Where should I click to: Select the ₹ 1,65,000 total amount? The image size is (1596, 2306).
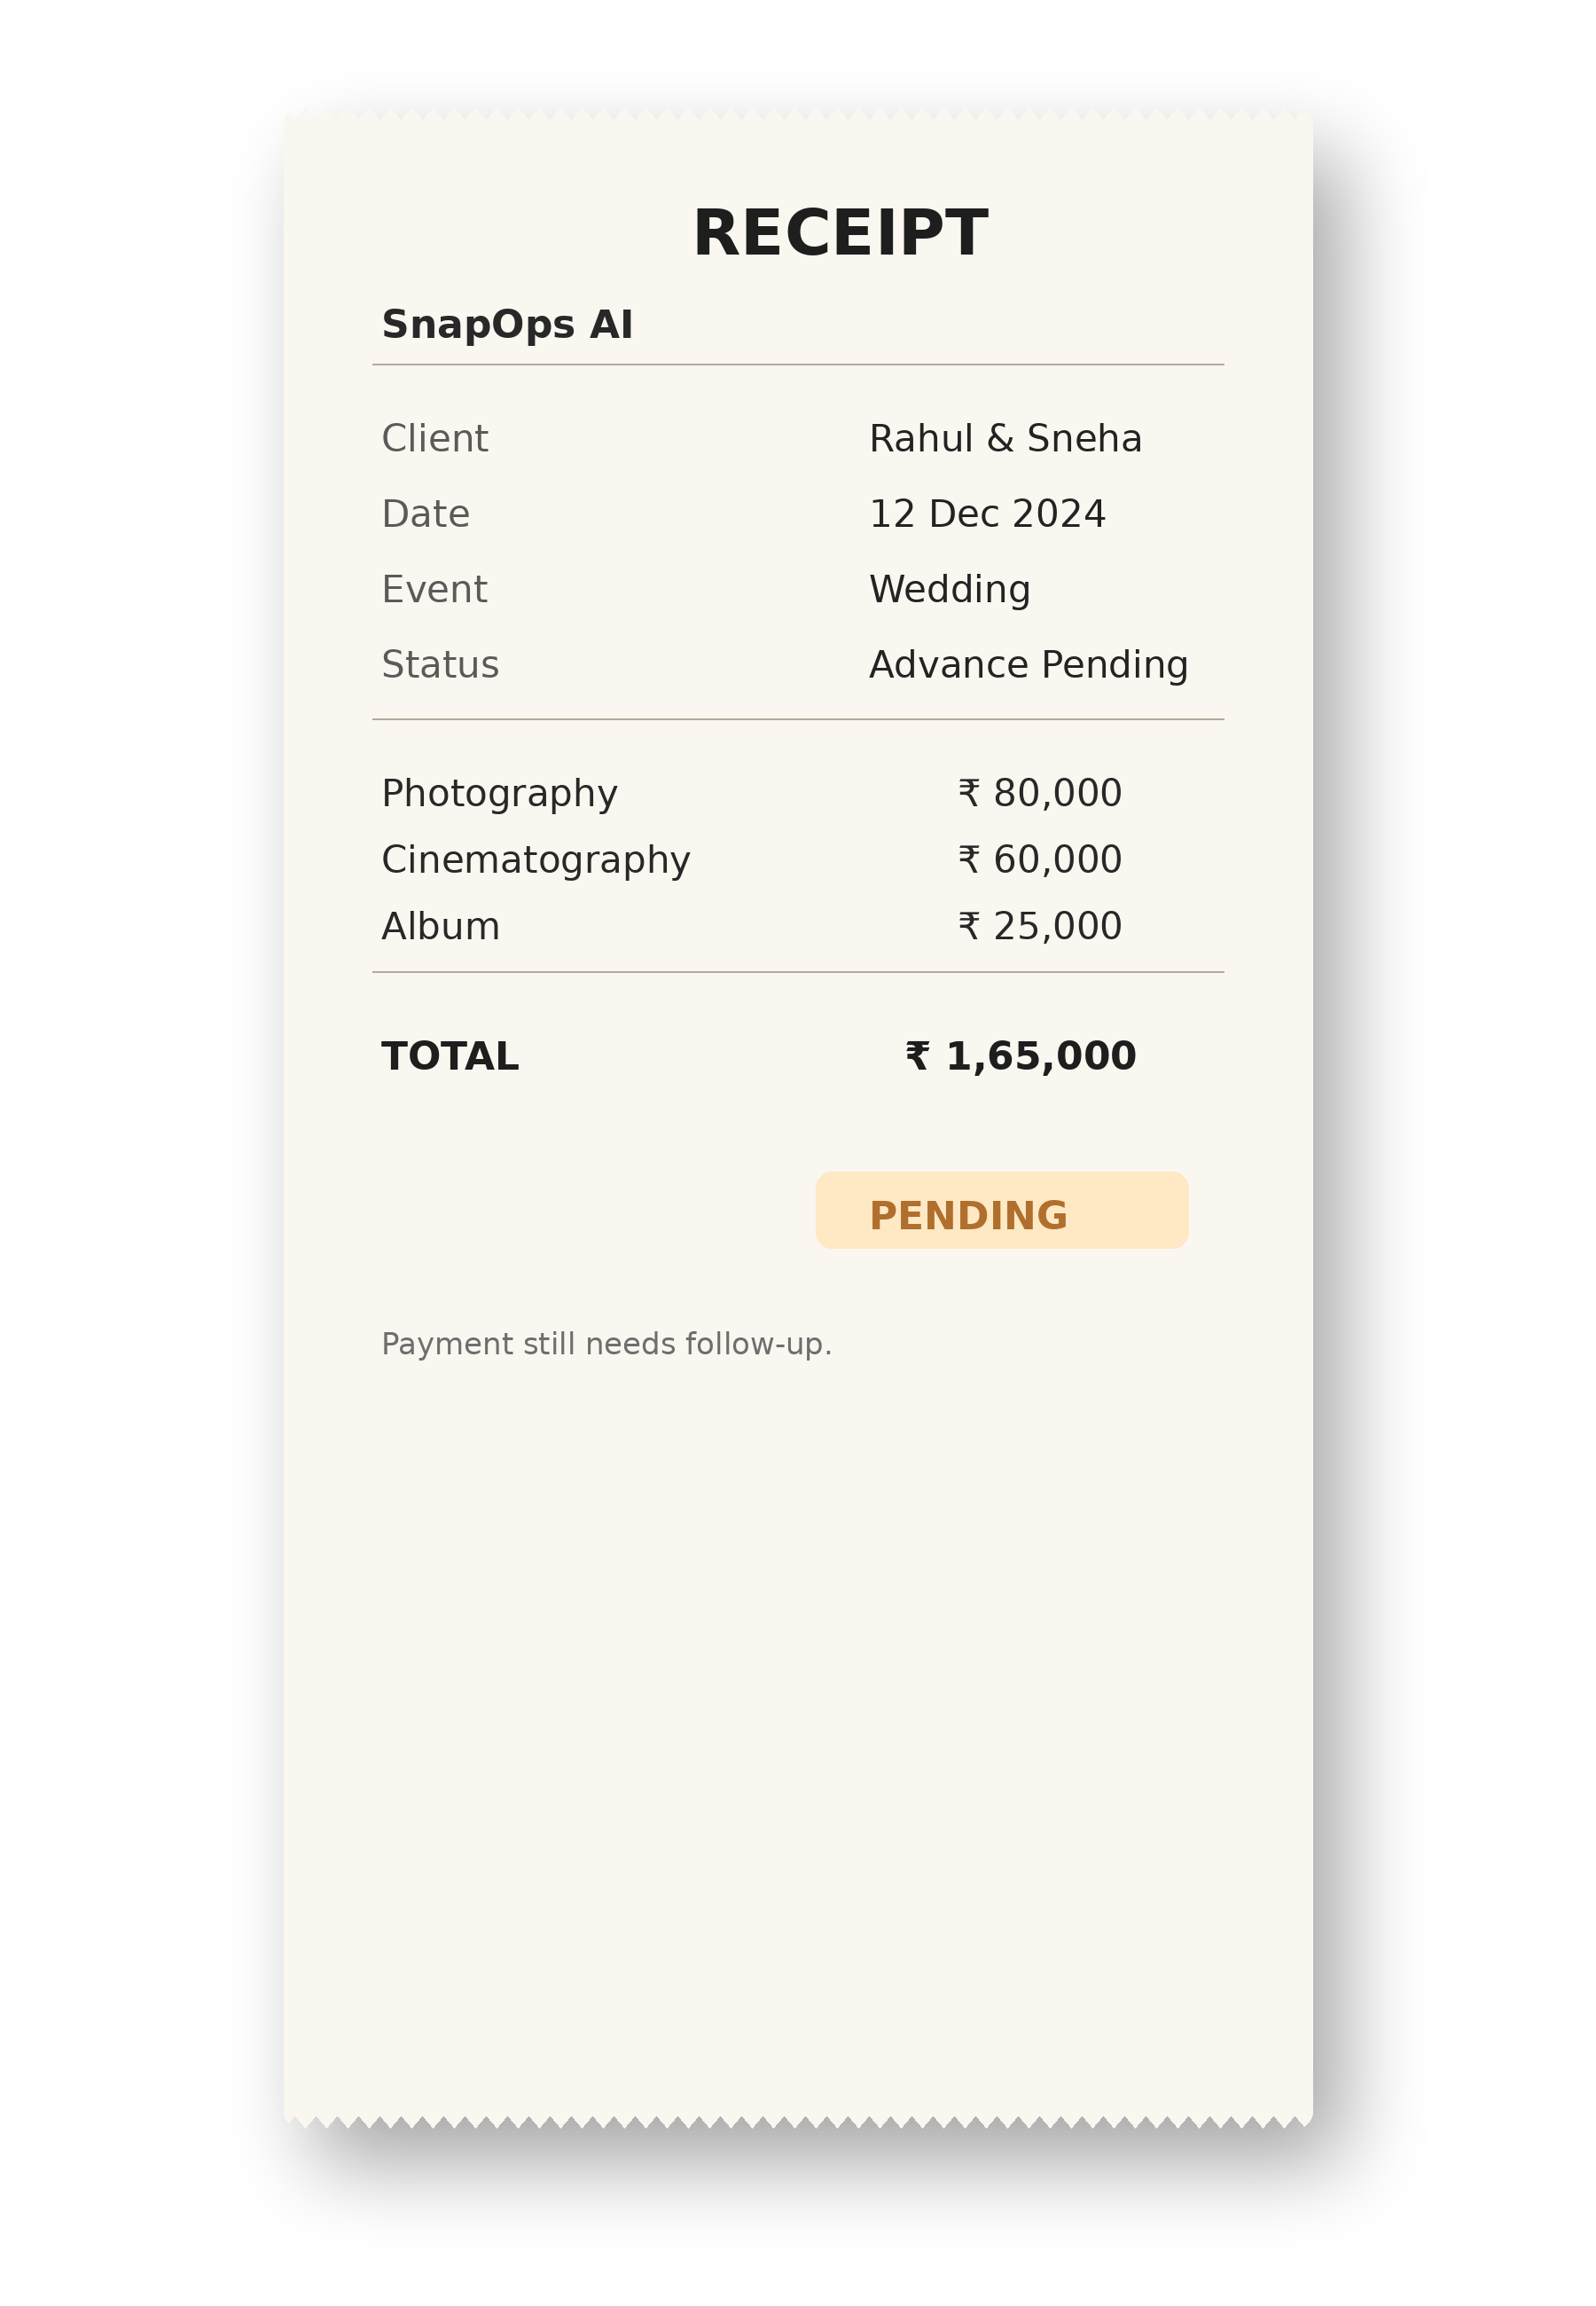1021,1057
